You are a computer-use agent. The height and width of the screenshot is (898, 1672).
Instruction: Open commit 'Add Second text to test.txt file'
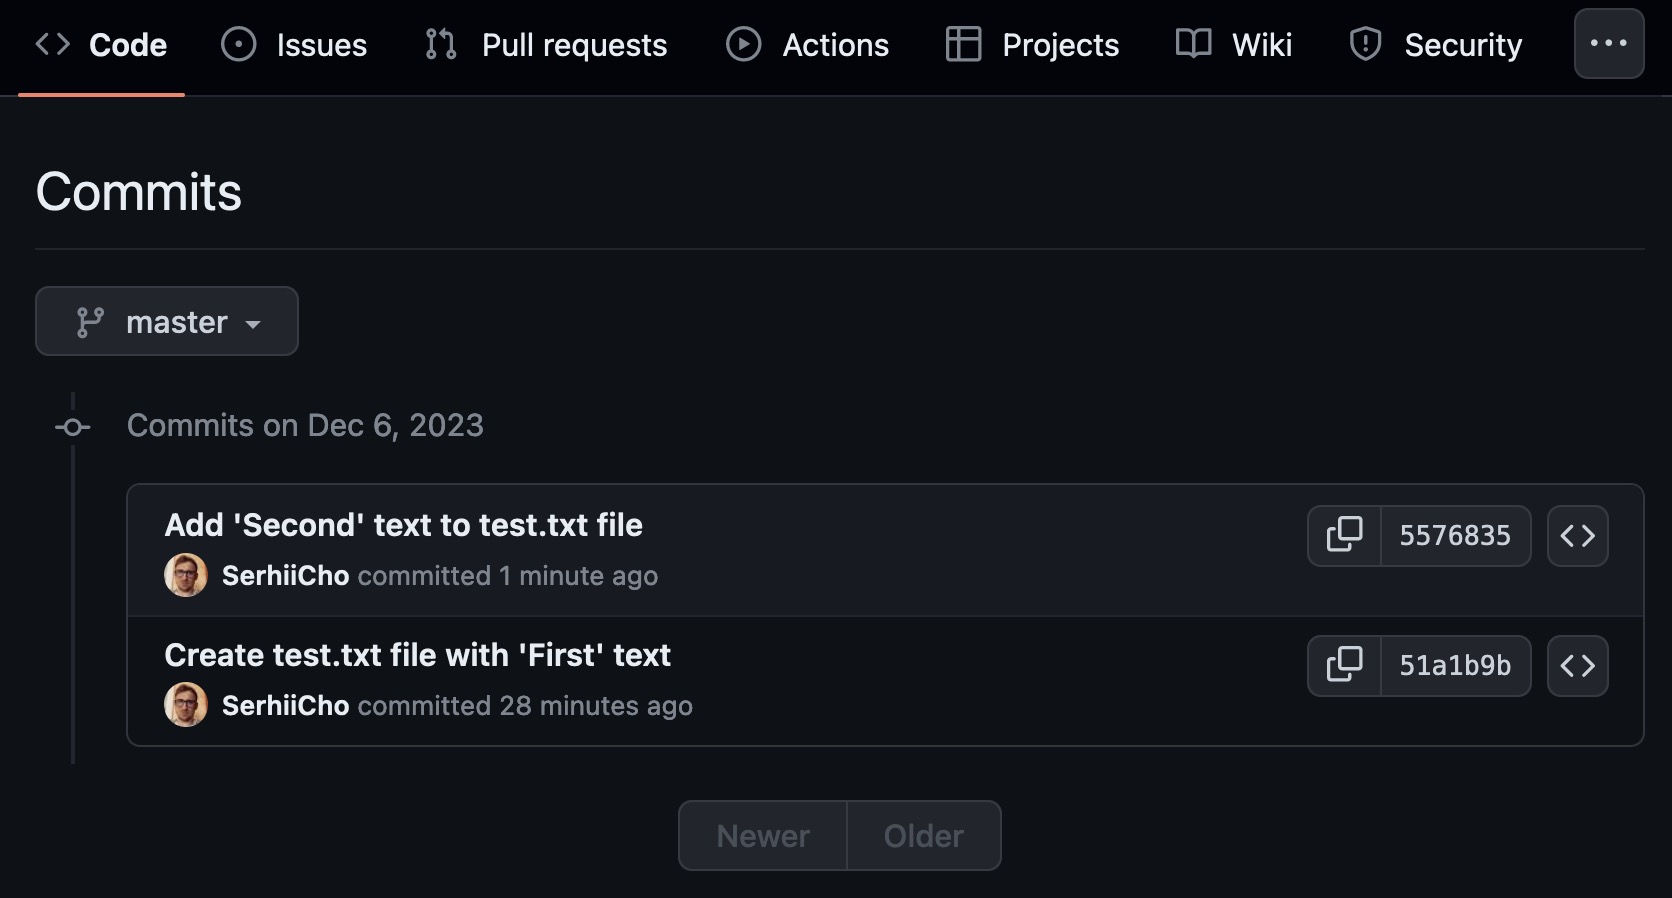point(403,525)
